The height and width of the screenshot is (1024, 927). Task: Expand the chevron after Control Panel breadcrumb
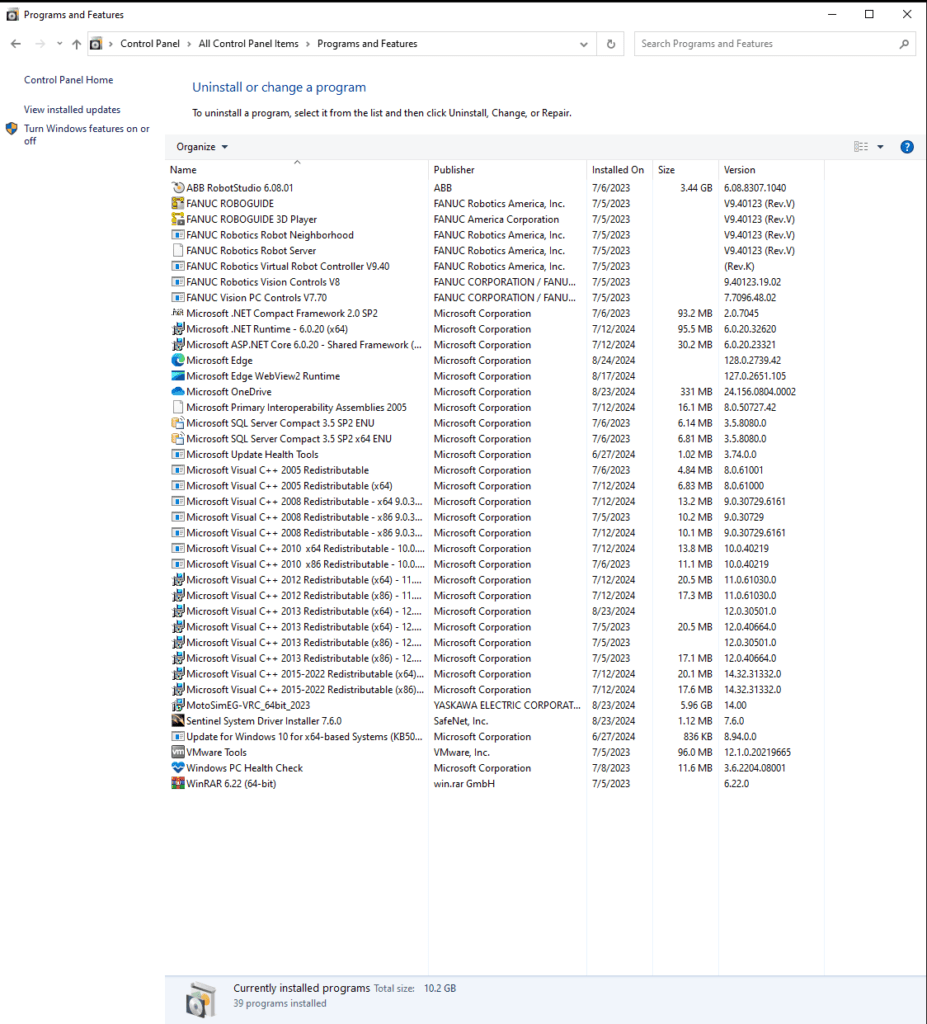coord(189,44)
